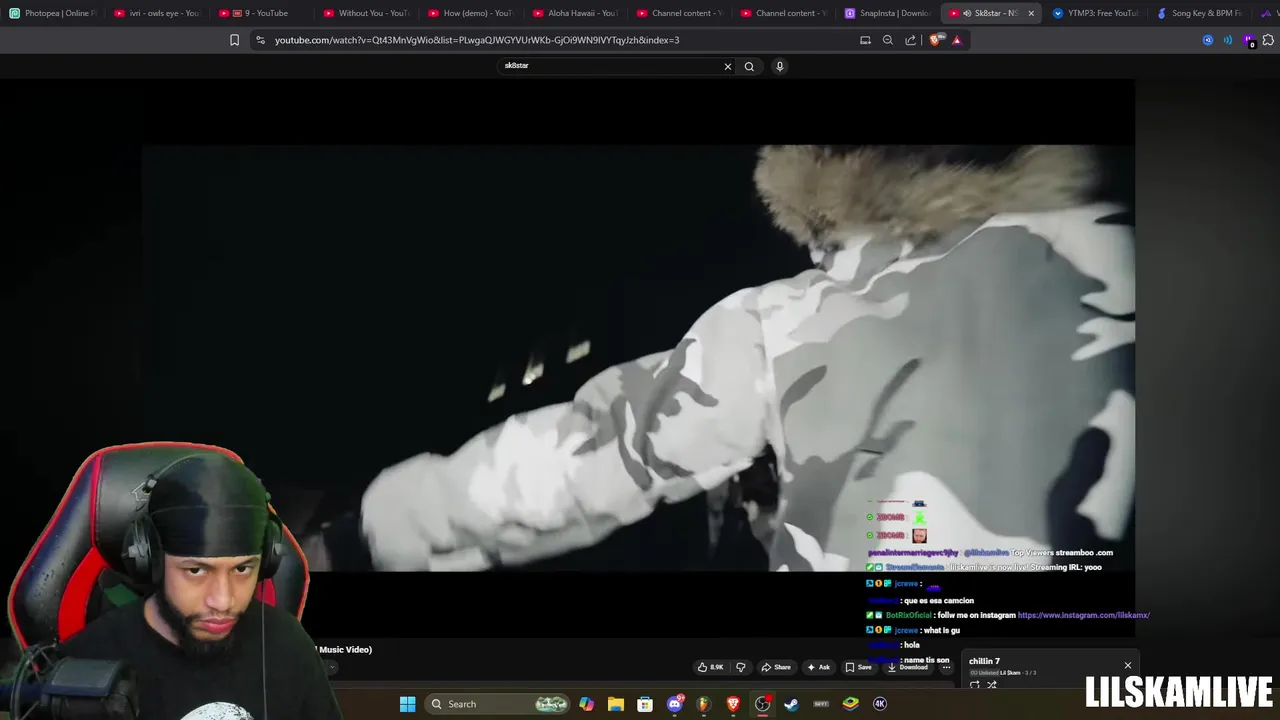The image size is (1280, 720).
Task: Save the video to a playlist
Action: [858, 667]
